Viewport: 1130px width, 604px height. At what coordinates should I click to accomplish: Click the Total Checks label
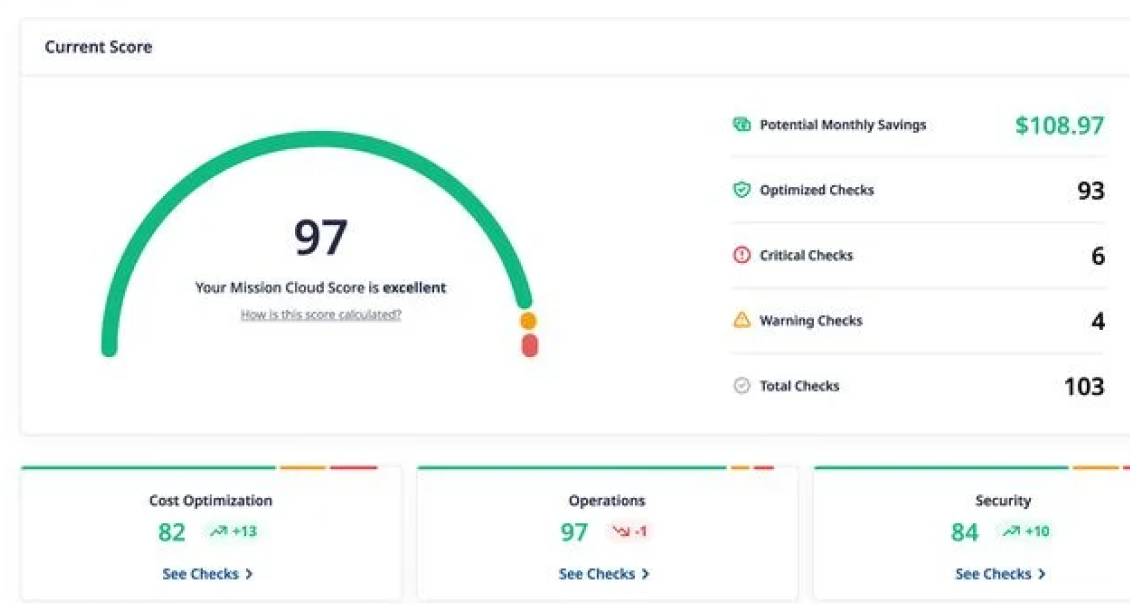point(799,386)
